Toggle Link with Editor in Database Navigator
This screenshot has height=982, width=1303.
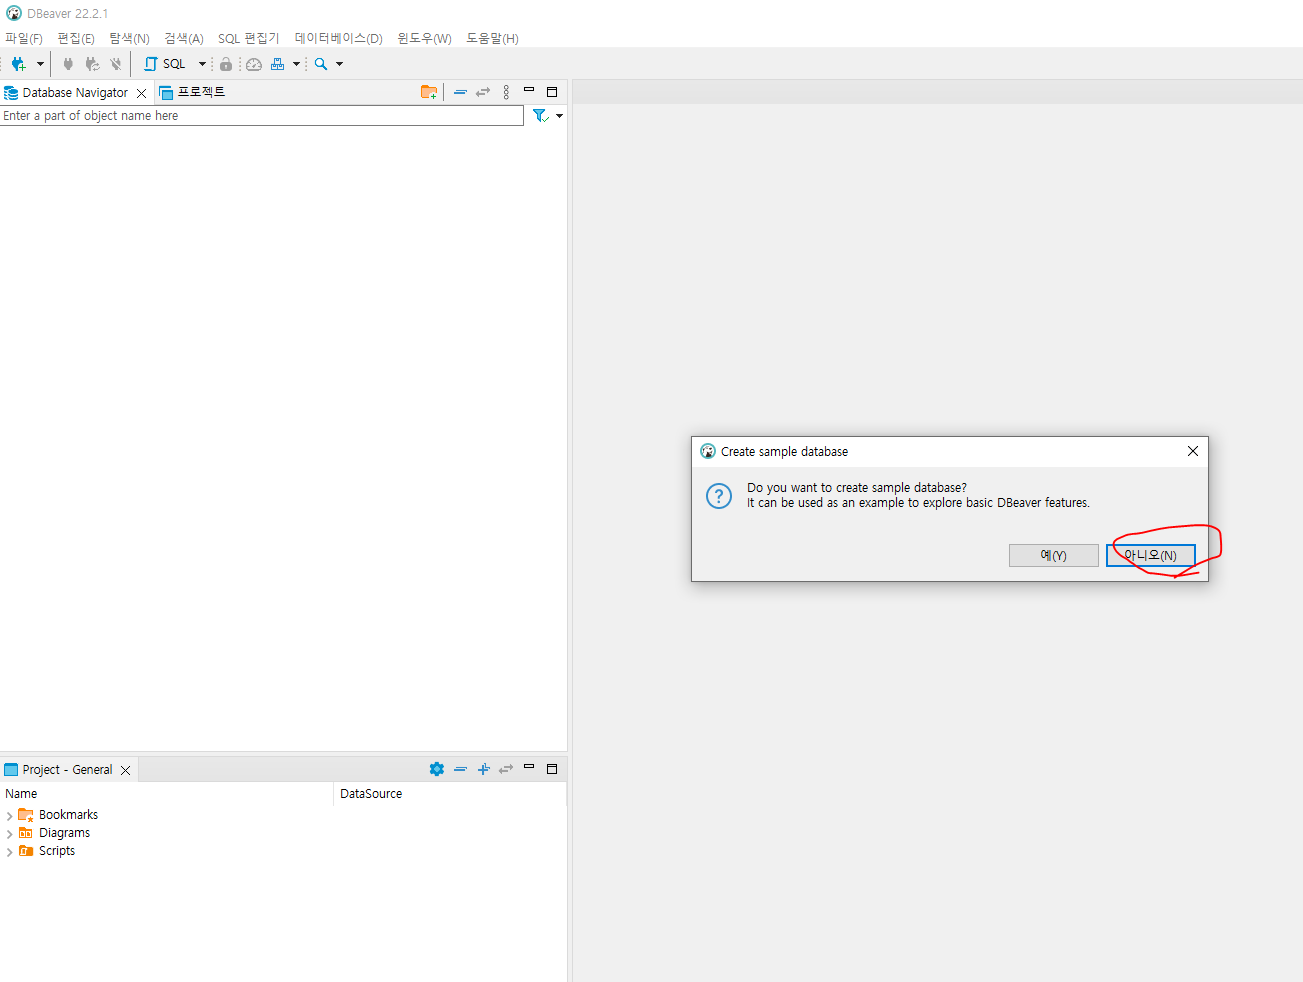483,92
